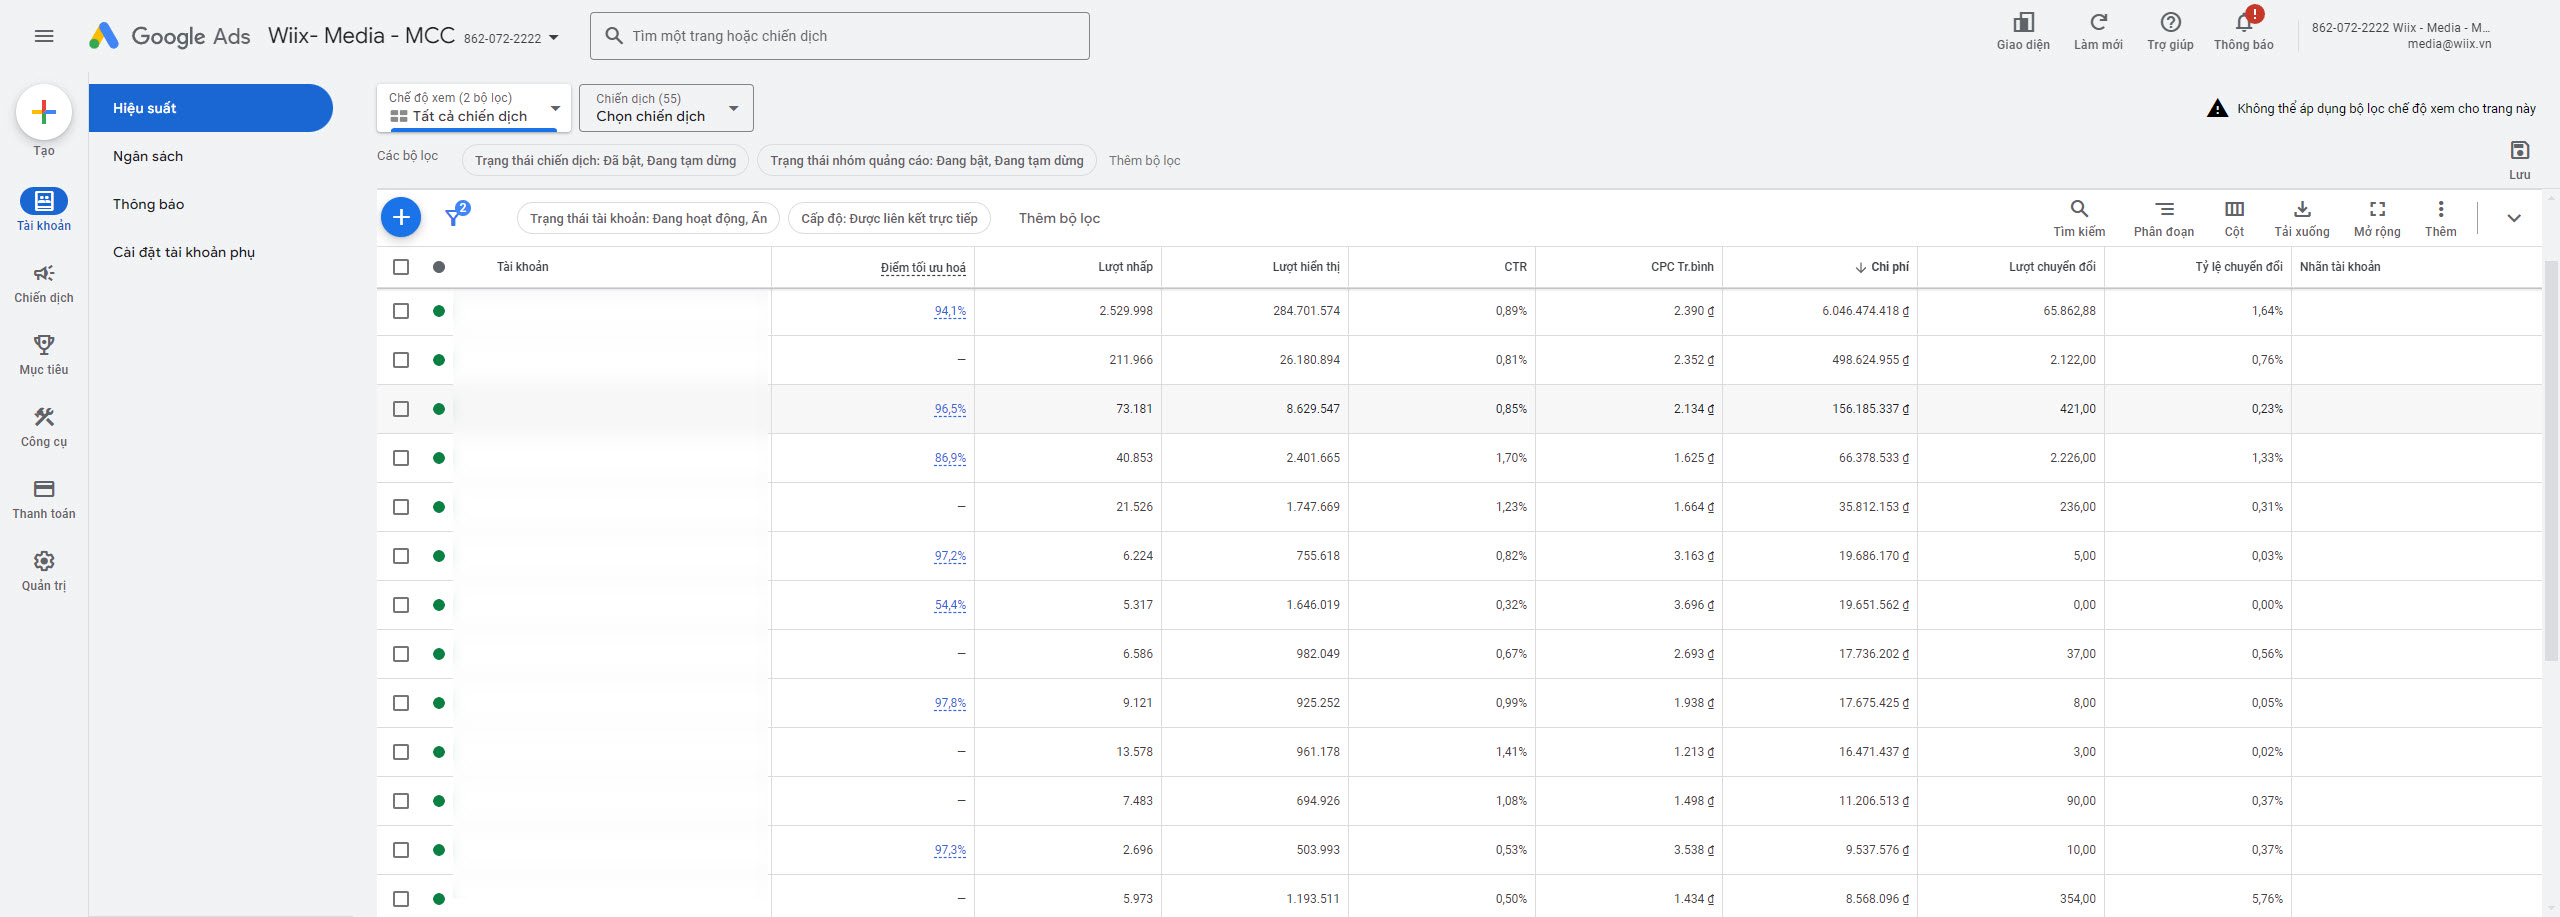Screen dimensions: 2560x917
Task: Open Cài đặt tài khoản phụ menu item
Action: (x=184, y=252)
